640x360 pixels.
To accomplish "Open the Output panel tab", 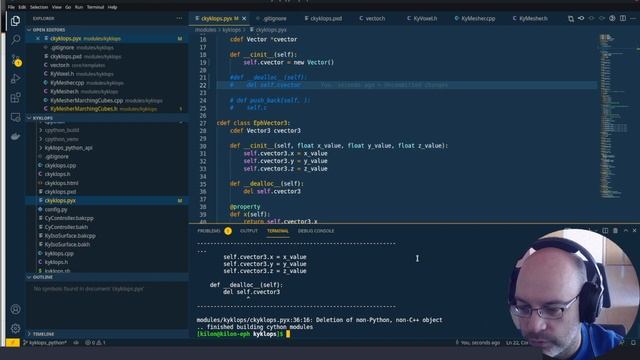I will [x=249, y=231].
